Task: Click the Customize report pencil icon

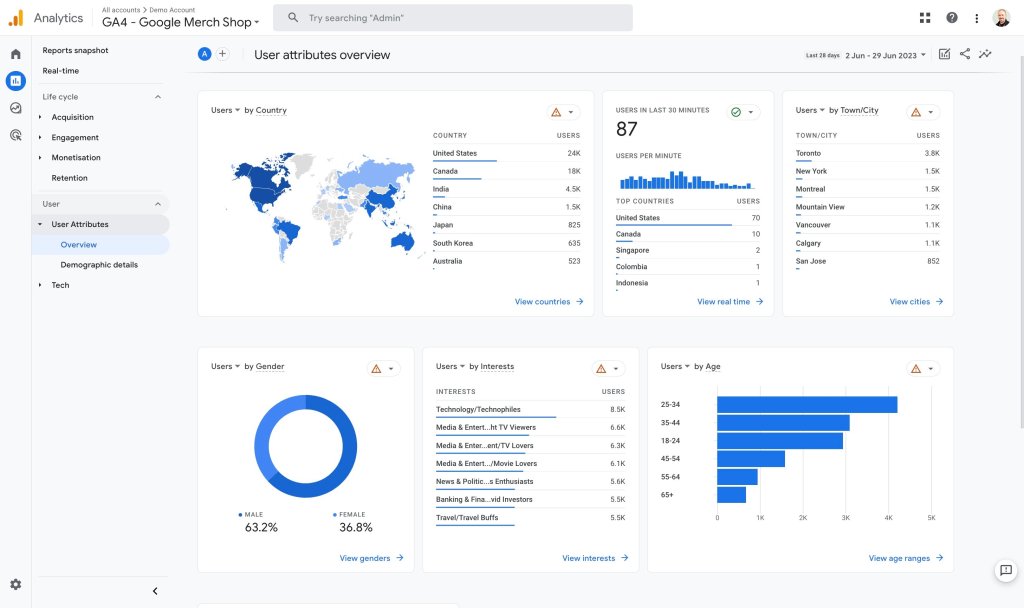Action: (944, 54)
